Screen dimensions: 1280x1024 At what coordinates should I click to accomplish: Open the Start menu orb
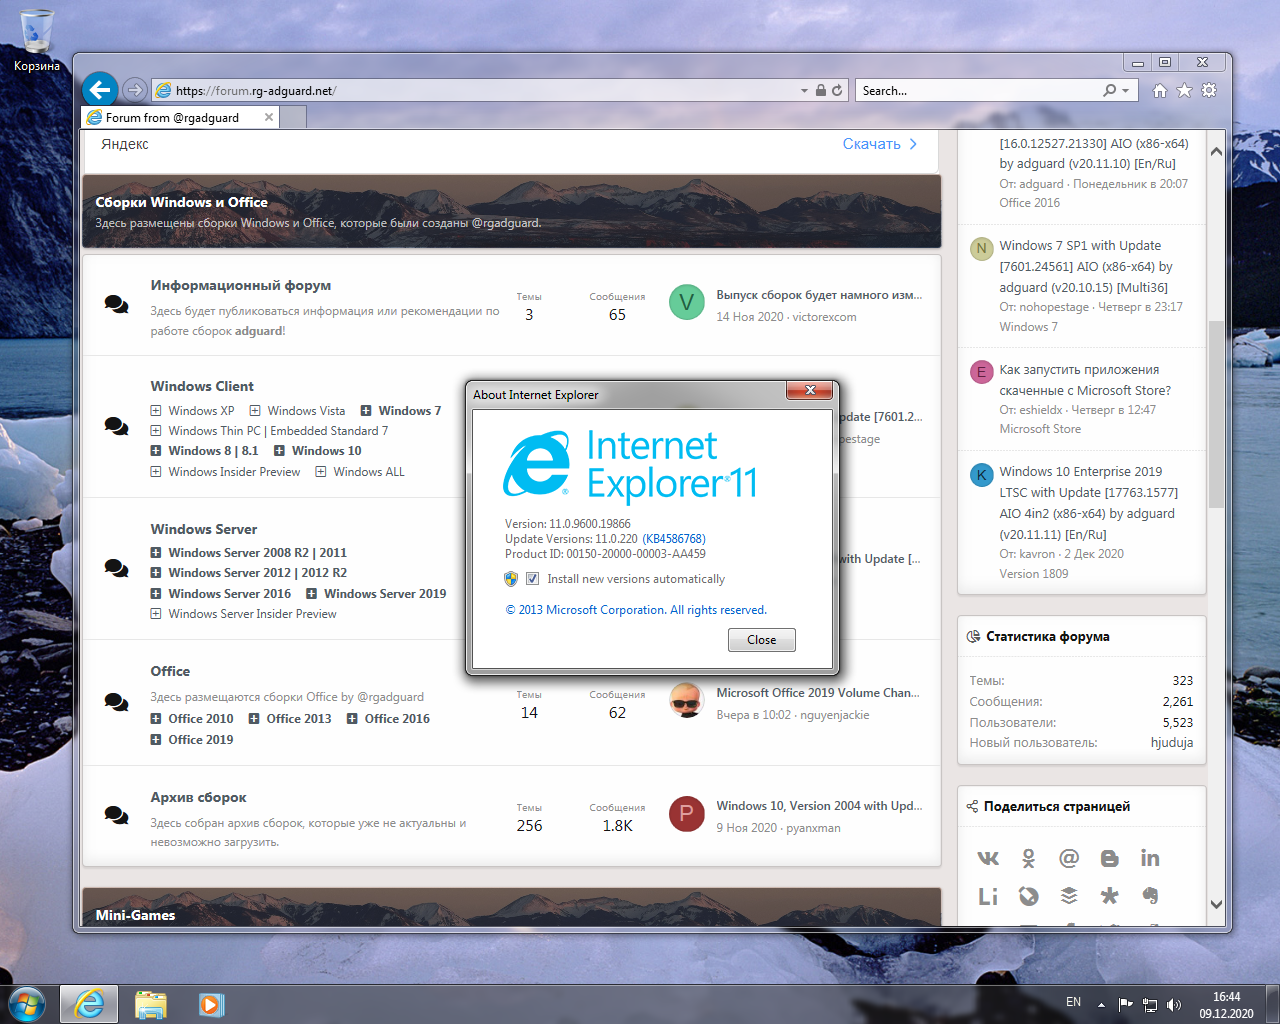pos(27,1004)
